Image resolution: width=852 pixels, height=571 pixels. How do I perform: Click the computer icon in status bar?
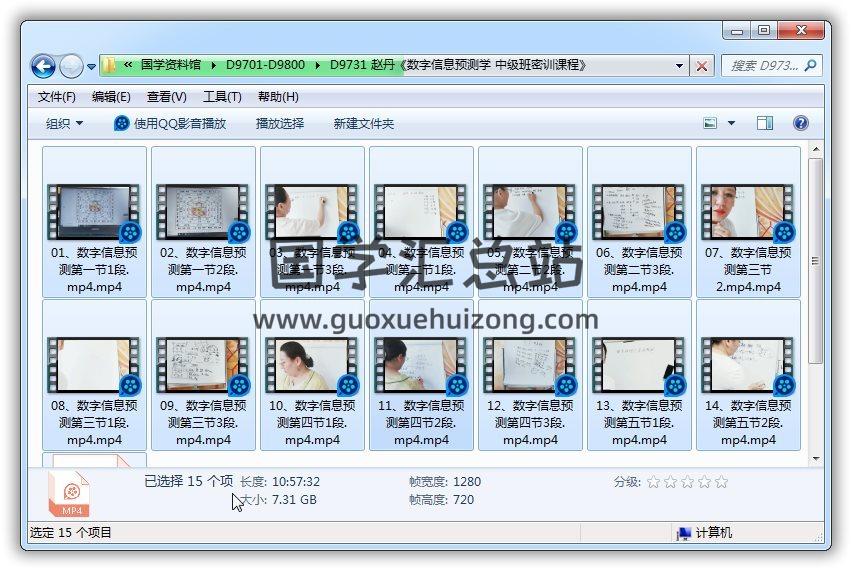pos(684,533)
